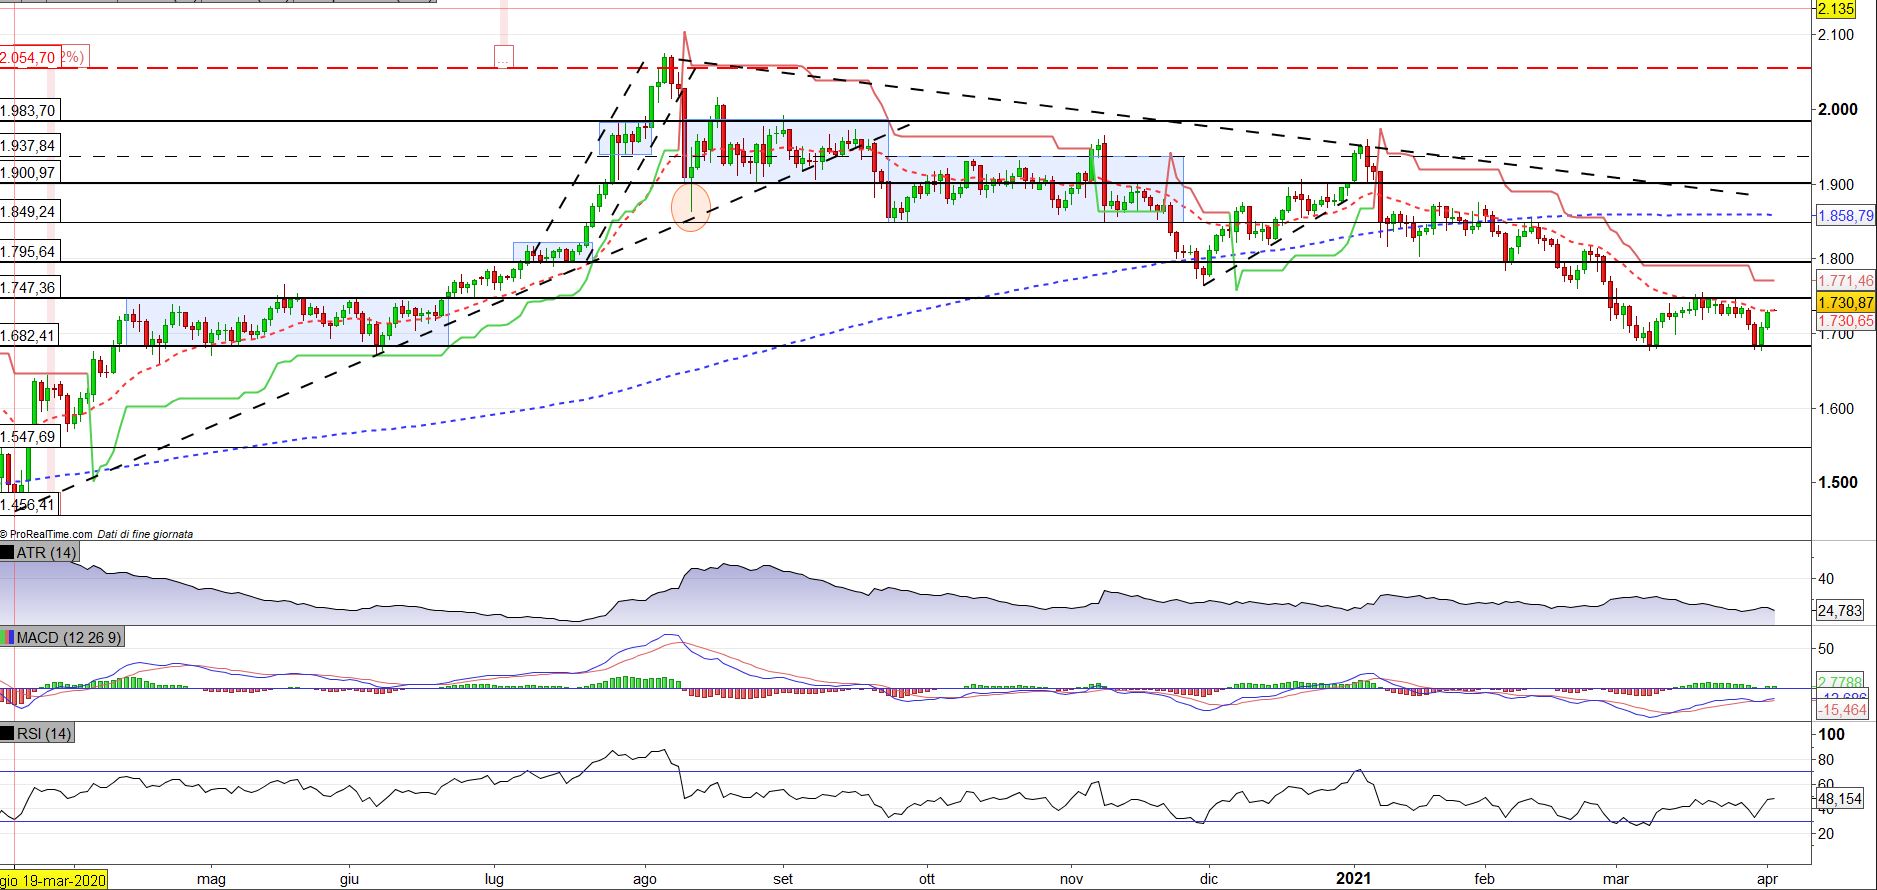Click the multicolor MACD swatch icon
This screenshot has height=890, width=1877.
[8, 637]
